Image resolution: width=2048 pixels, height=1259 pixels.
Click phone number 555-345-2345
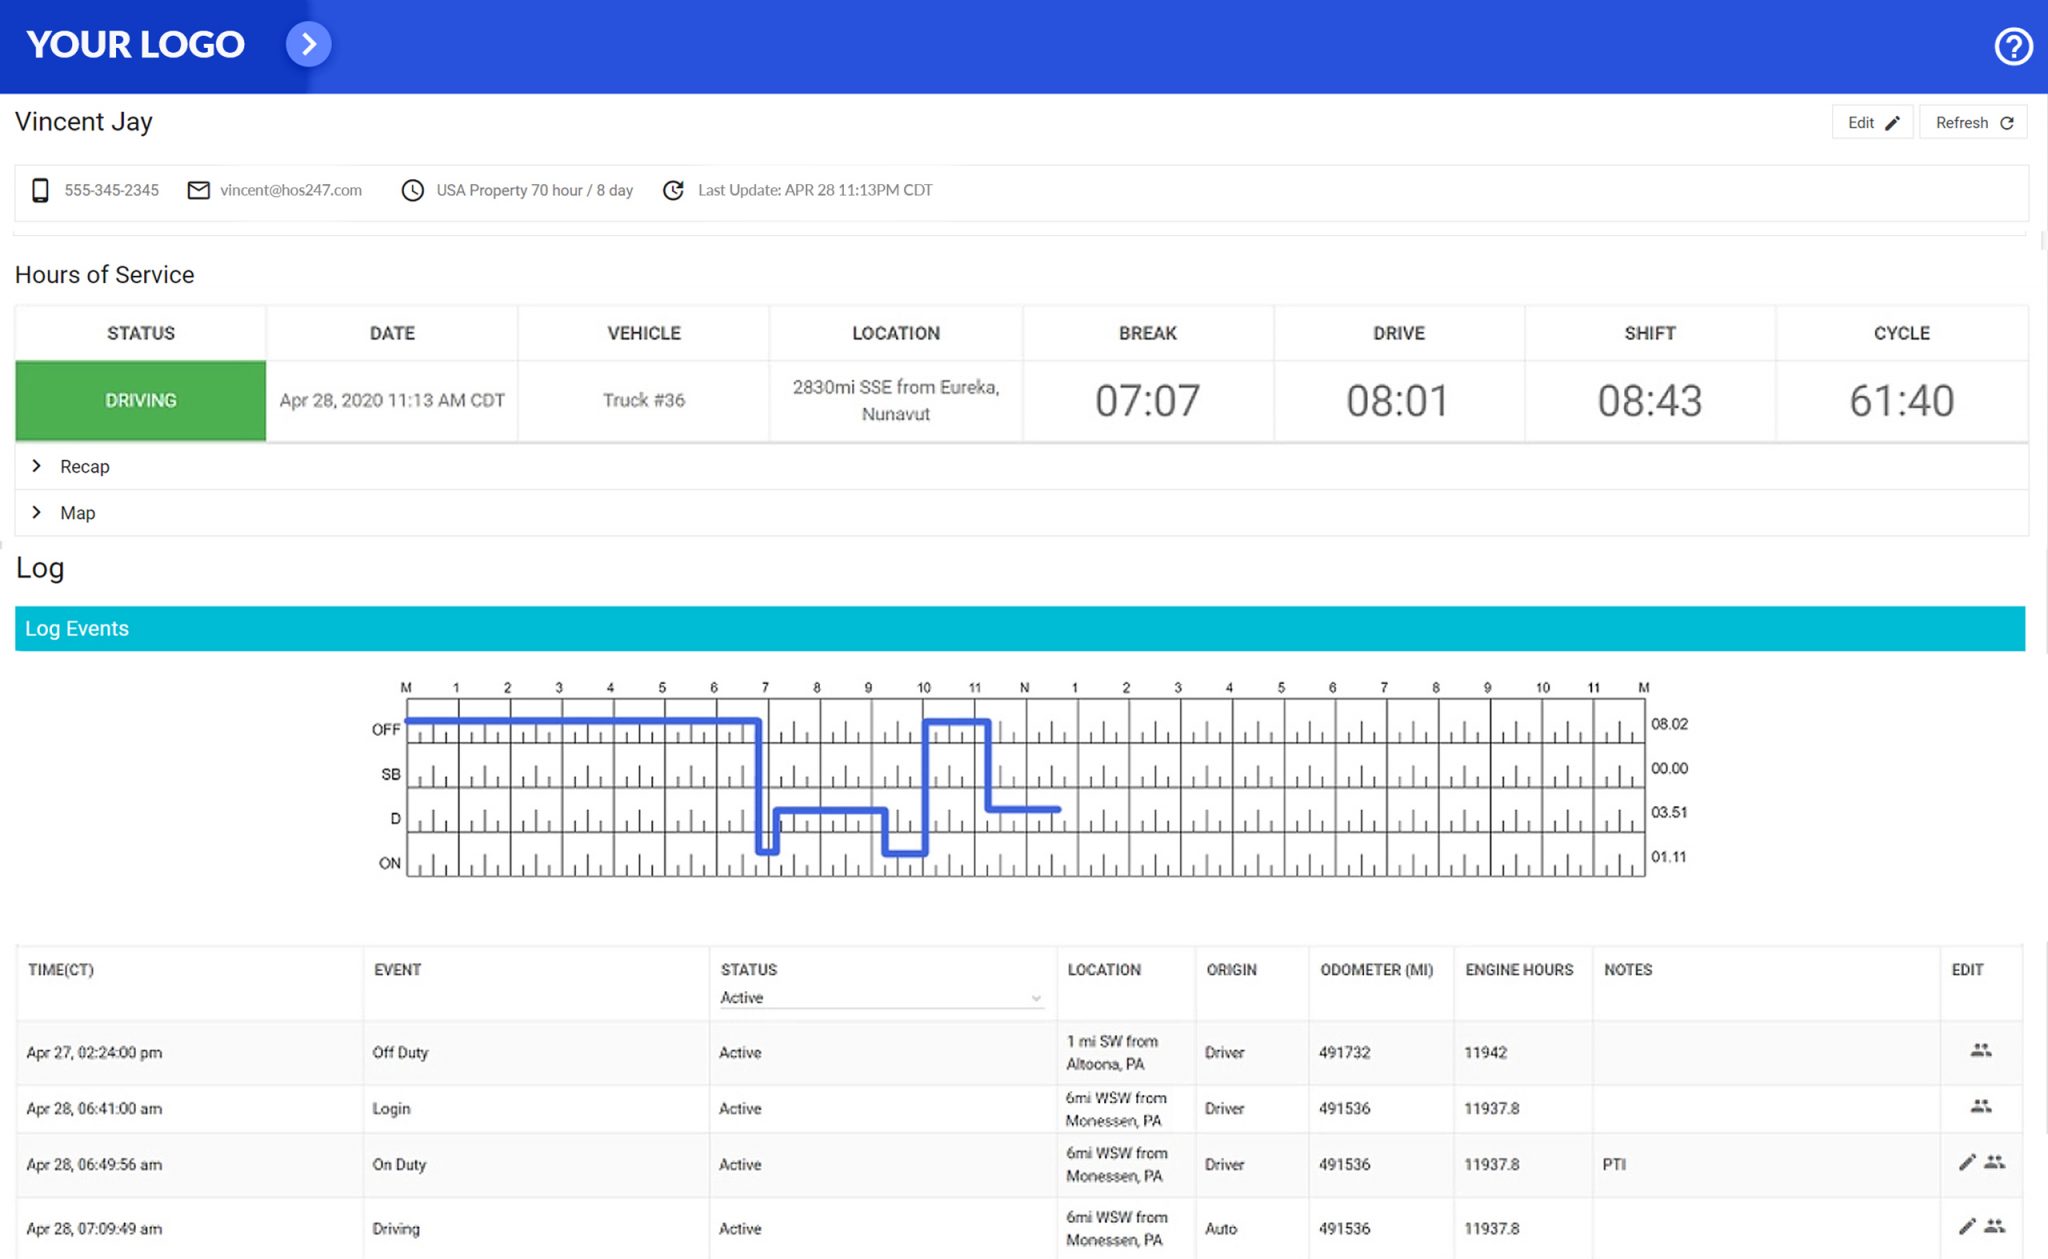point(112,190)
